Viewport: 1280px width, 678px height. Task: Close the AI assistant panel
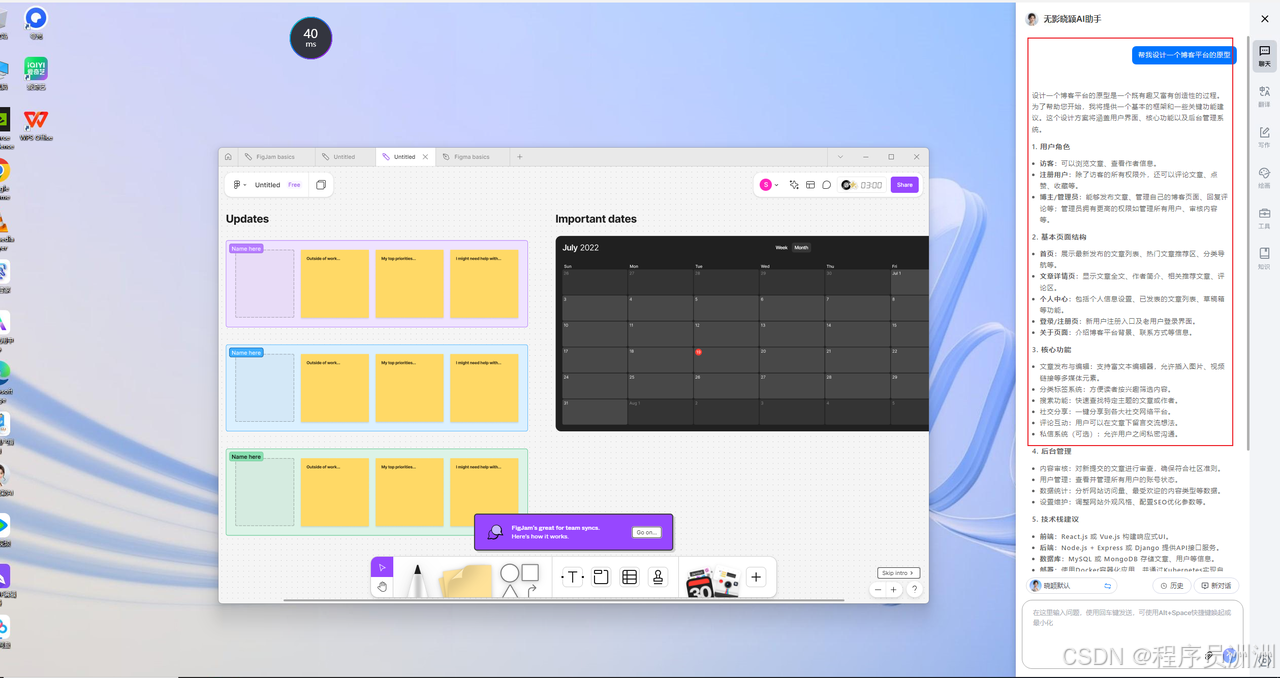[1265, 19]
